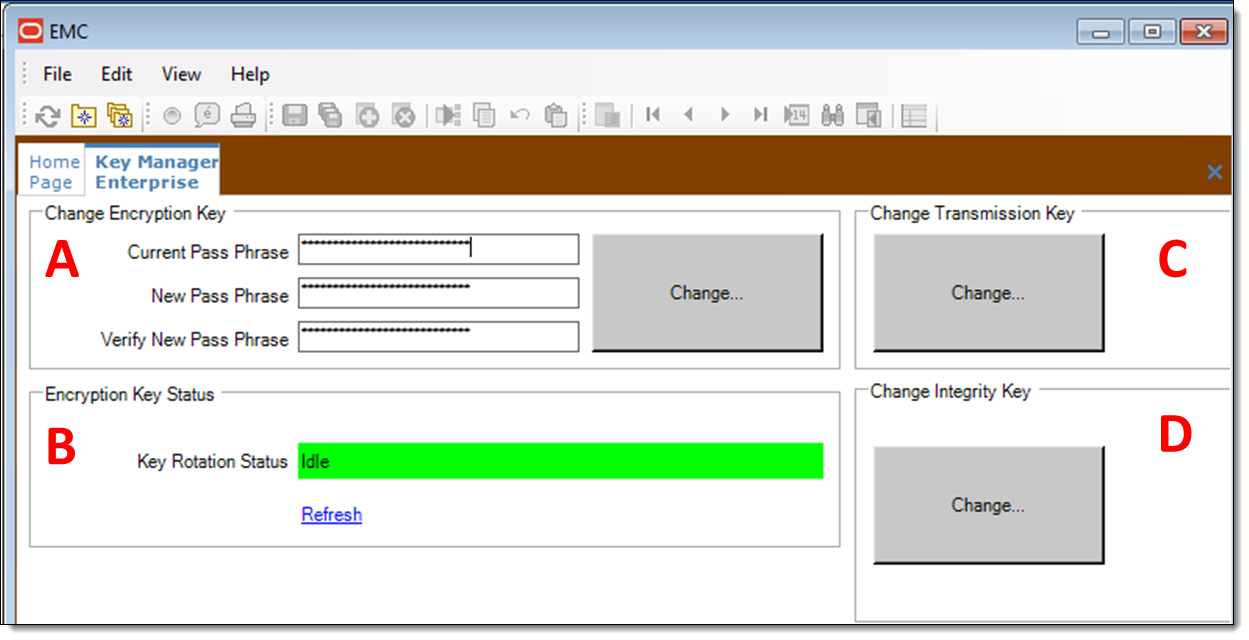The image size is (1249, 640).
Task: Click the Verify New Pass Phrase field
Action: pyautogui.click(x=439, y=337)
